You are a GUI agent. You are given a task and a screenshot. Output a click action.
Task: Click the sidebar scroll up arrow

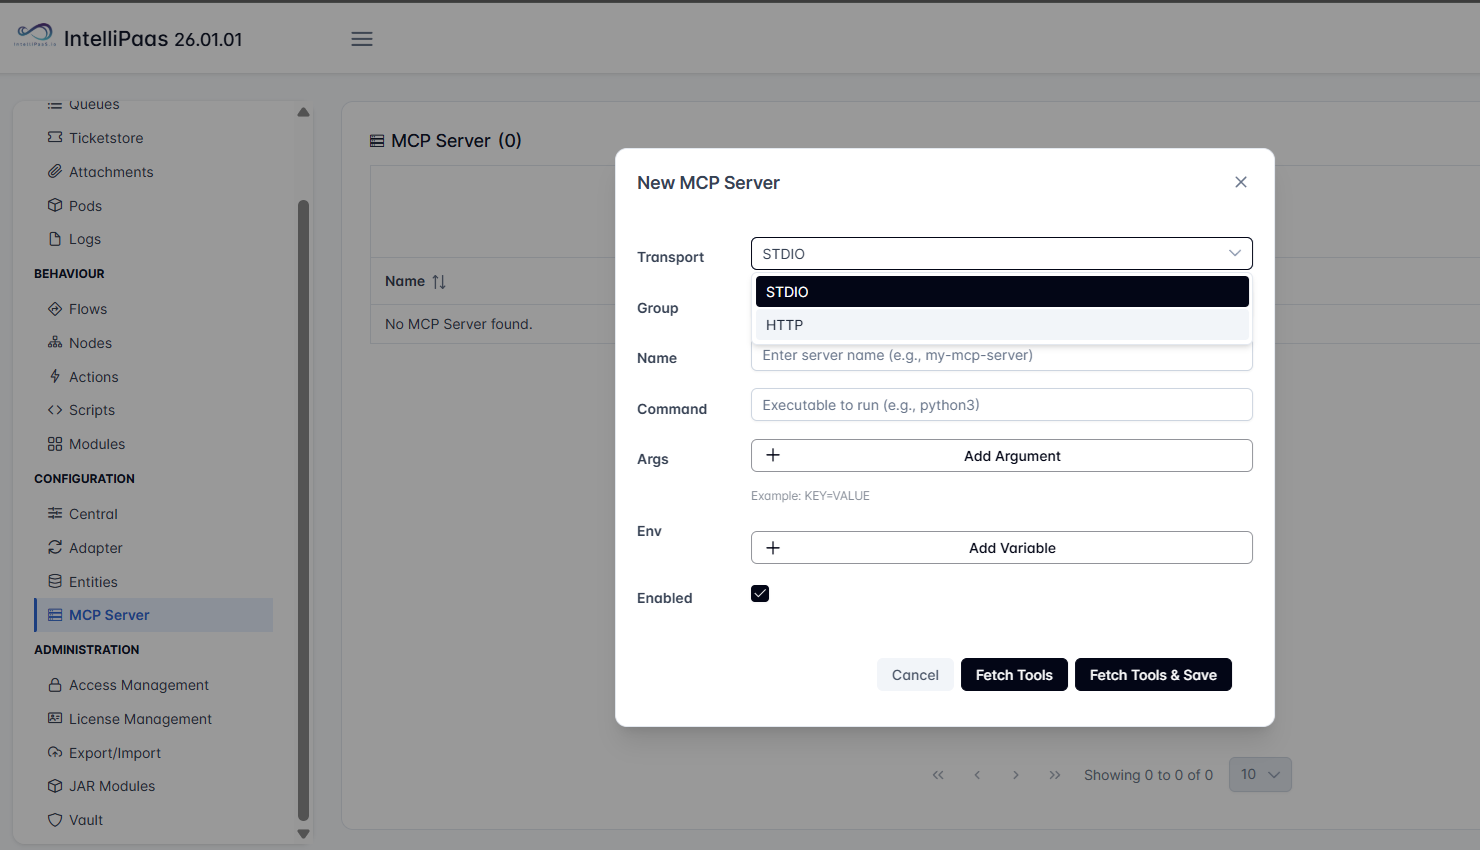[x=303, y=112]
